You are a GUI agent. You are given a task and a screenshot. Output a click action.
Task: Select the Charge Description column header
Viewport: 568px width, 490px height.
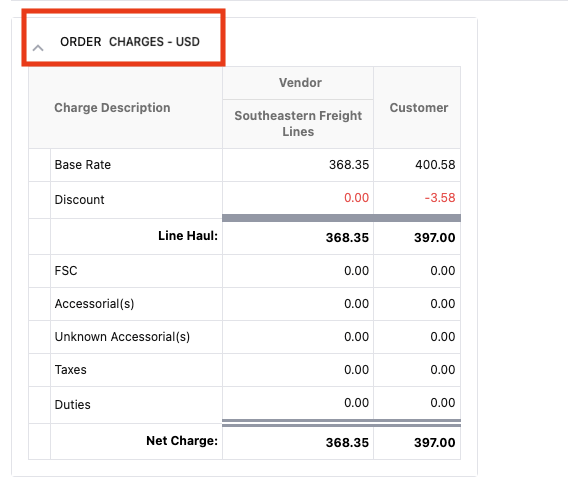click(112, 108)
